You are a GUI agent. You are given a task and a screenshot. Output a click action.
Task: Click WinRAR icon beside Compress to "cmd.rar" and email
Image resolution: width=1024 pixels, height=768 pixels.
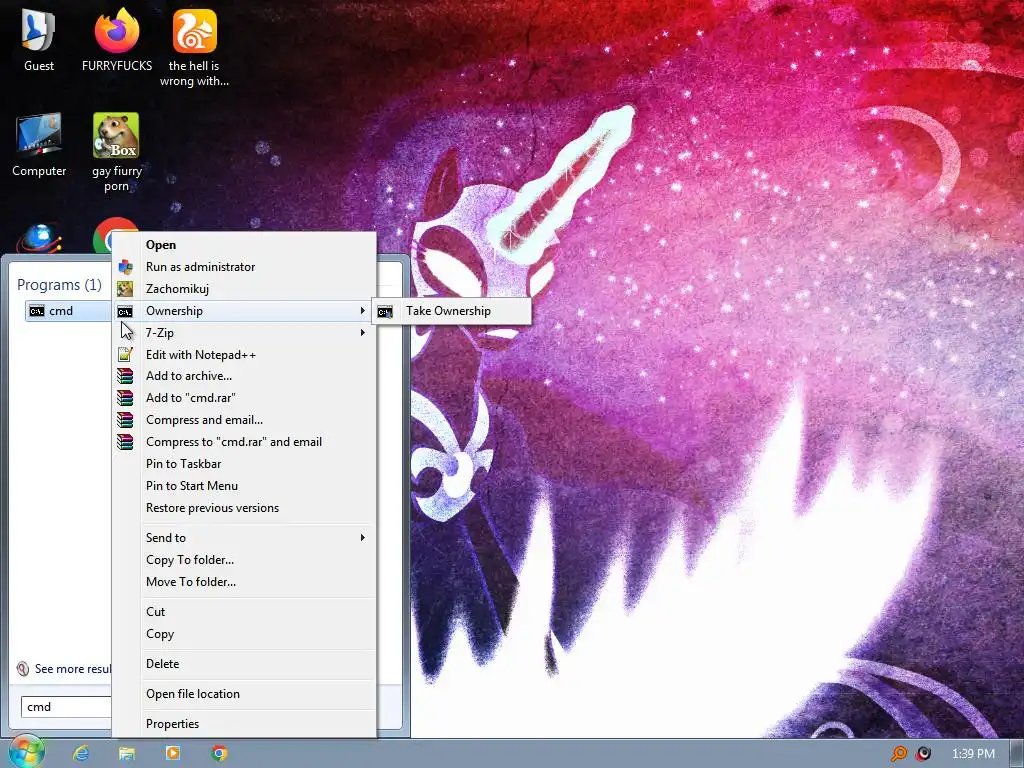125,442
